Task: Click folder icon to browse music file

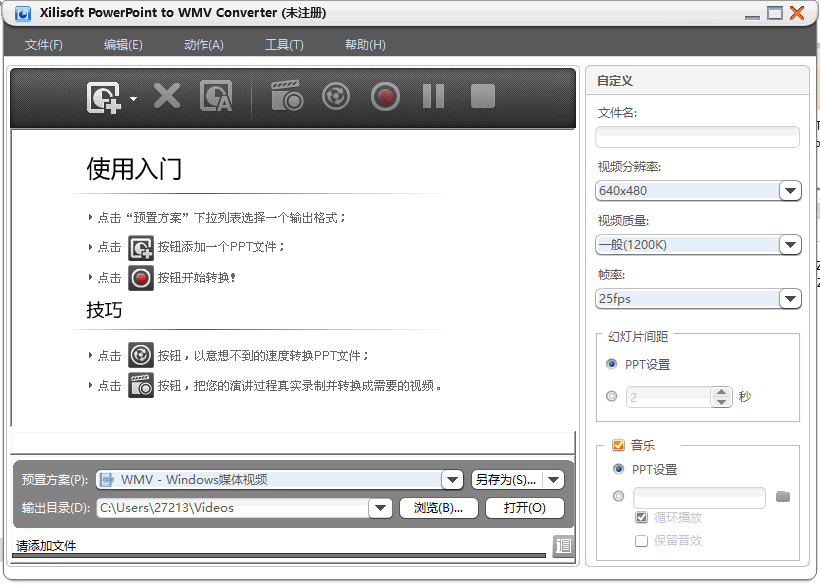Action: click(783, 497)
